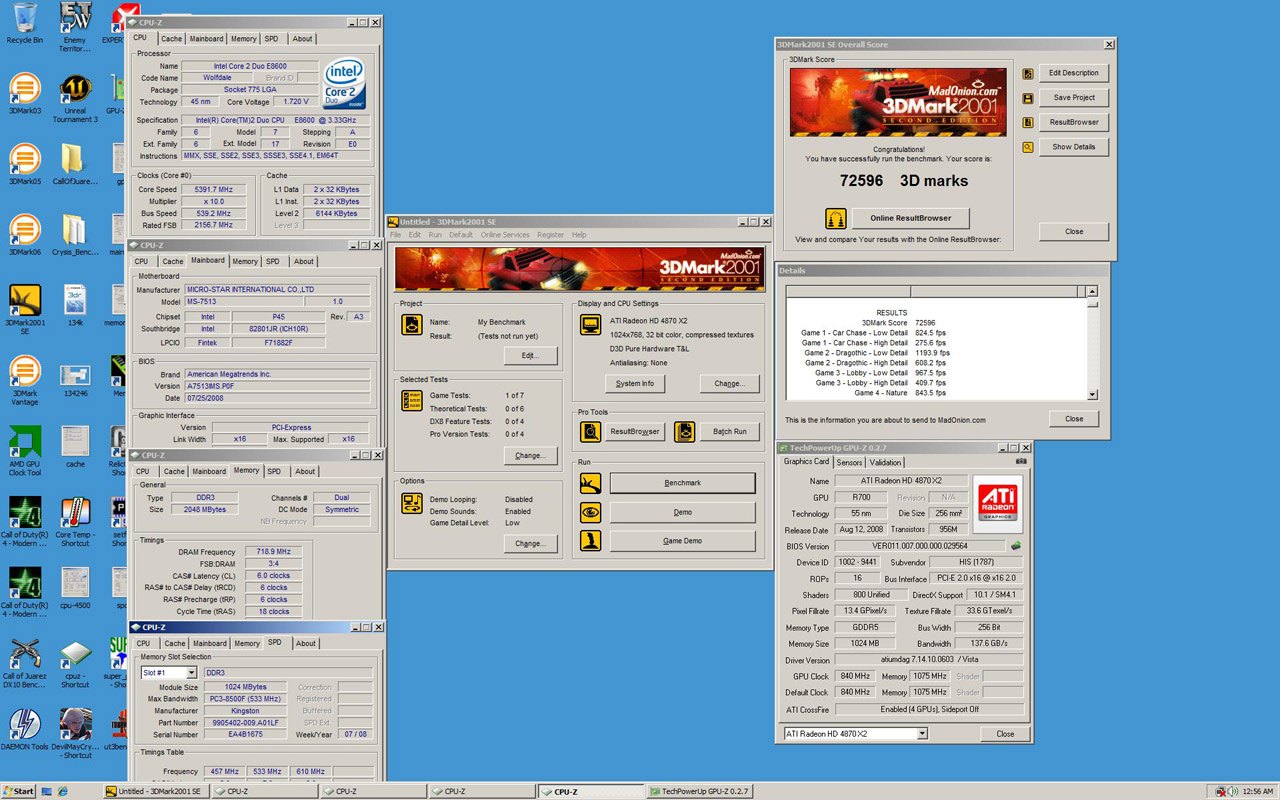The height and width of the screenshot is (800, 1280).
Task: Click the Batch Run button
Action: tap(729, 431)
